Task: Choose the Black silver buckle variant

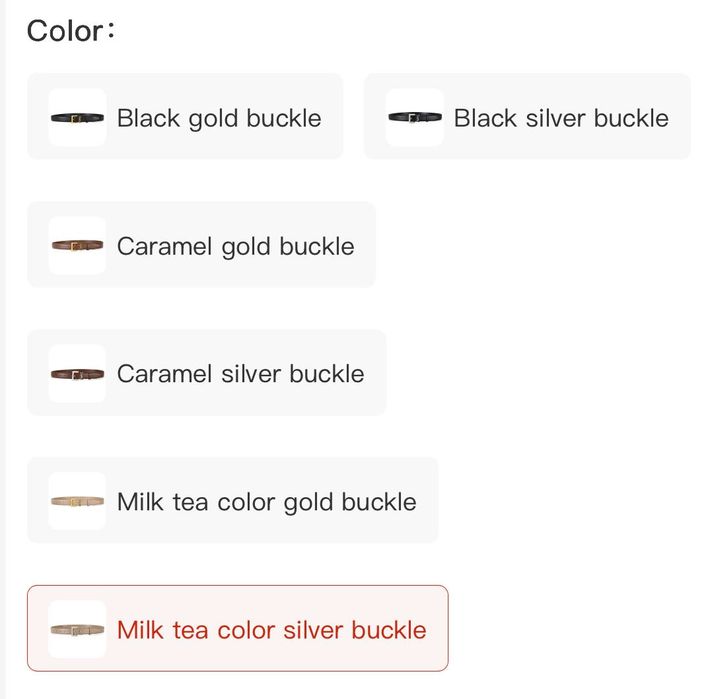Action: pyautogui.click(x=527, y=117)
